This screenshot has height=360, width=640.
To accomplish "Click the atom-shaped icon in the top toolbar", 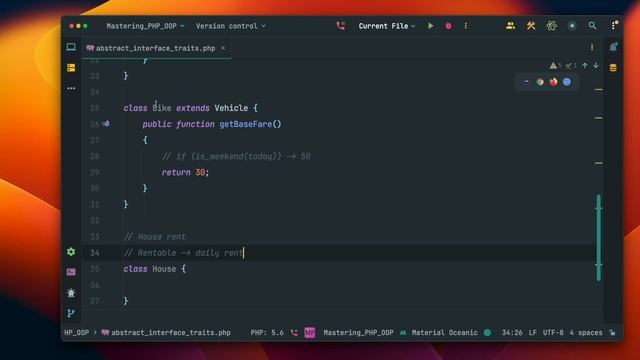I will click(551, 26).
